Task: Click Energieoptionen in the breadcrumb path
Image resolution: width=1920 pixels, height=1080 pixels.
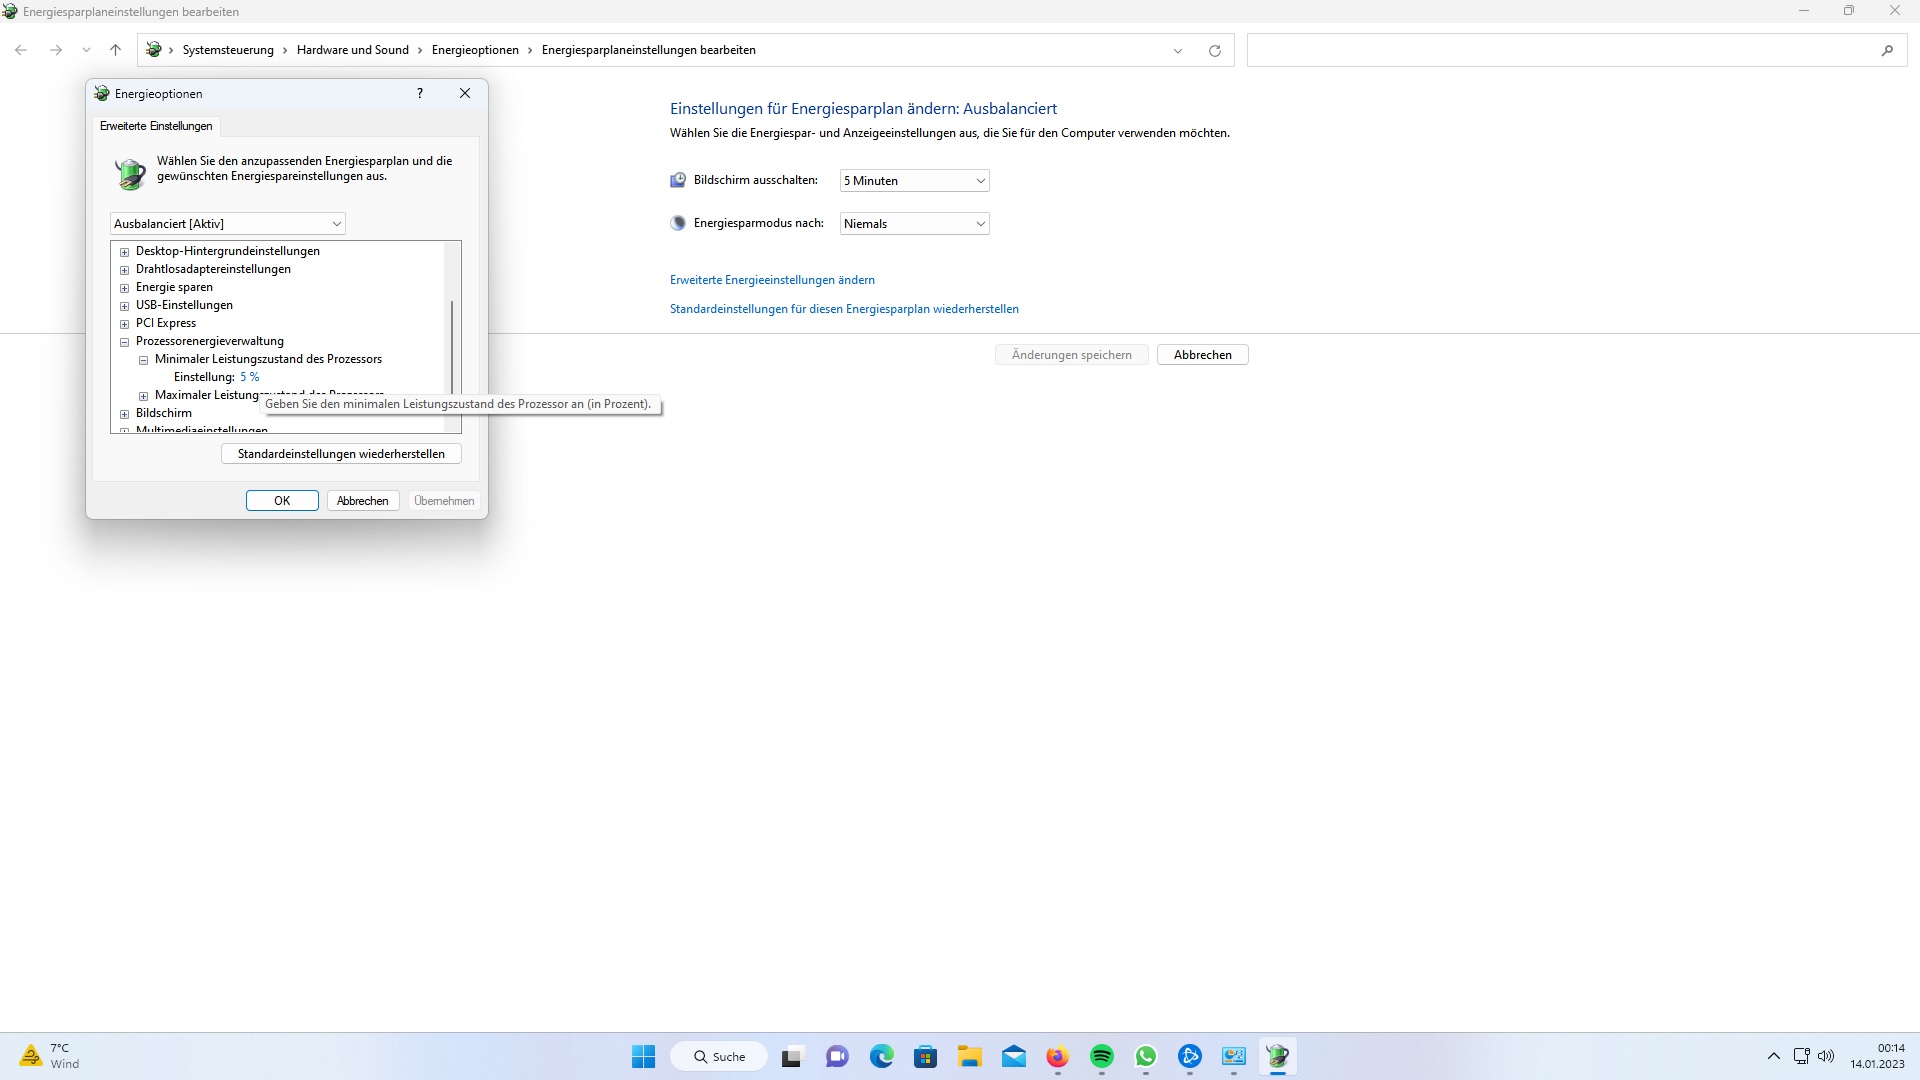Action: point(475,50)
